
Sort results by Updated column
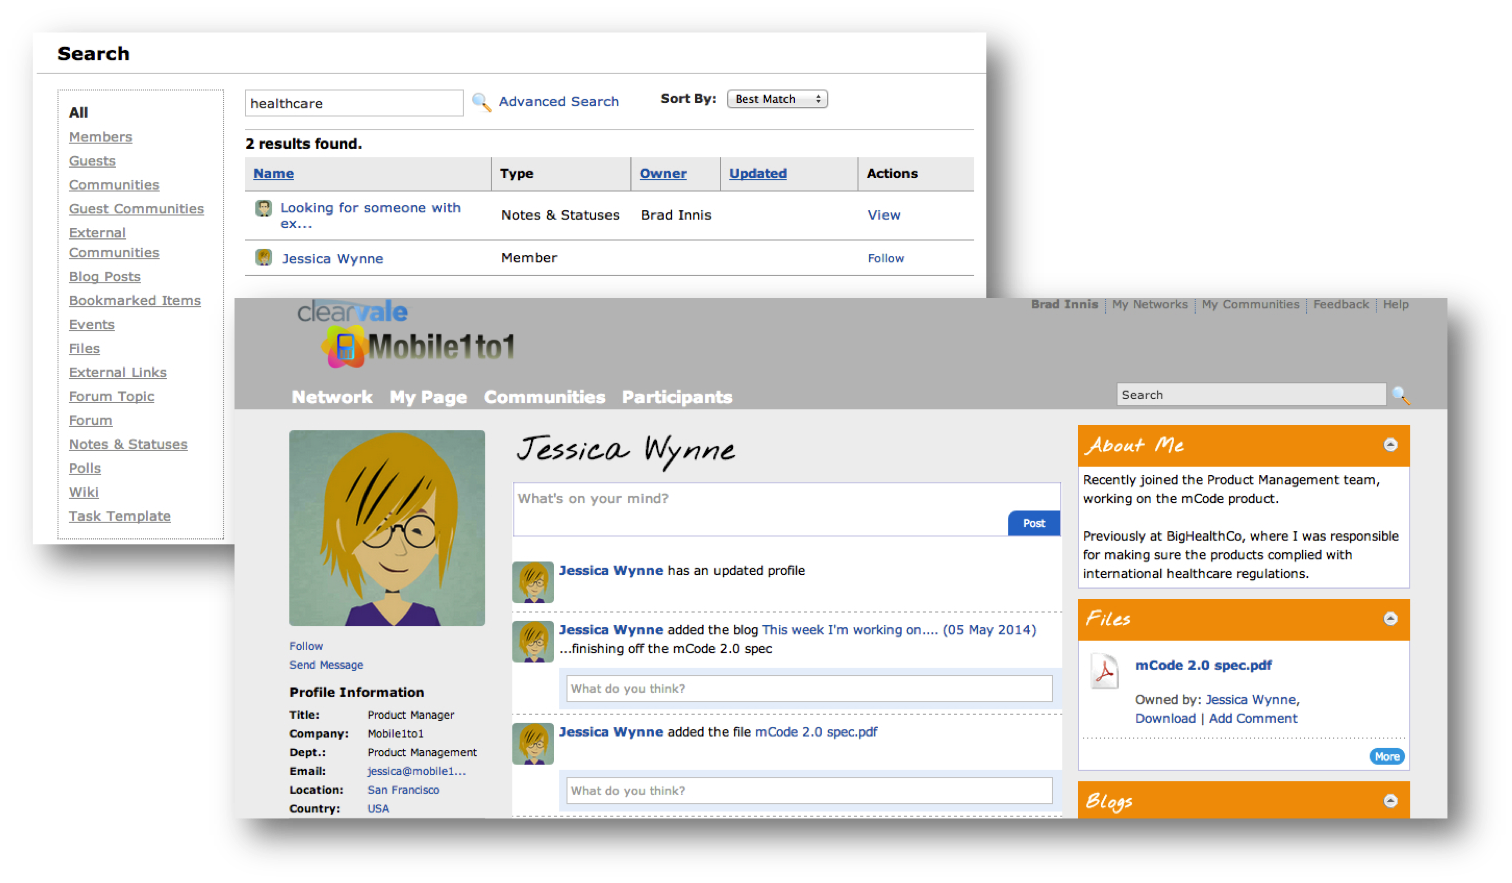click(x=758, y=174)
